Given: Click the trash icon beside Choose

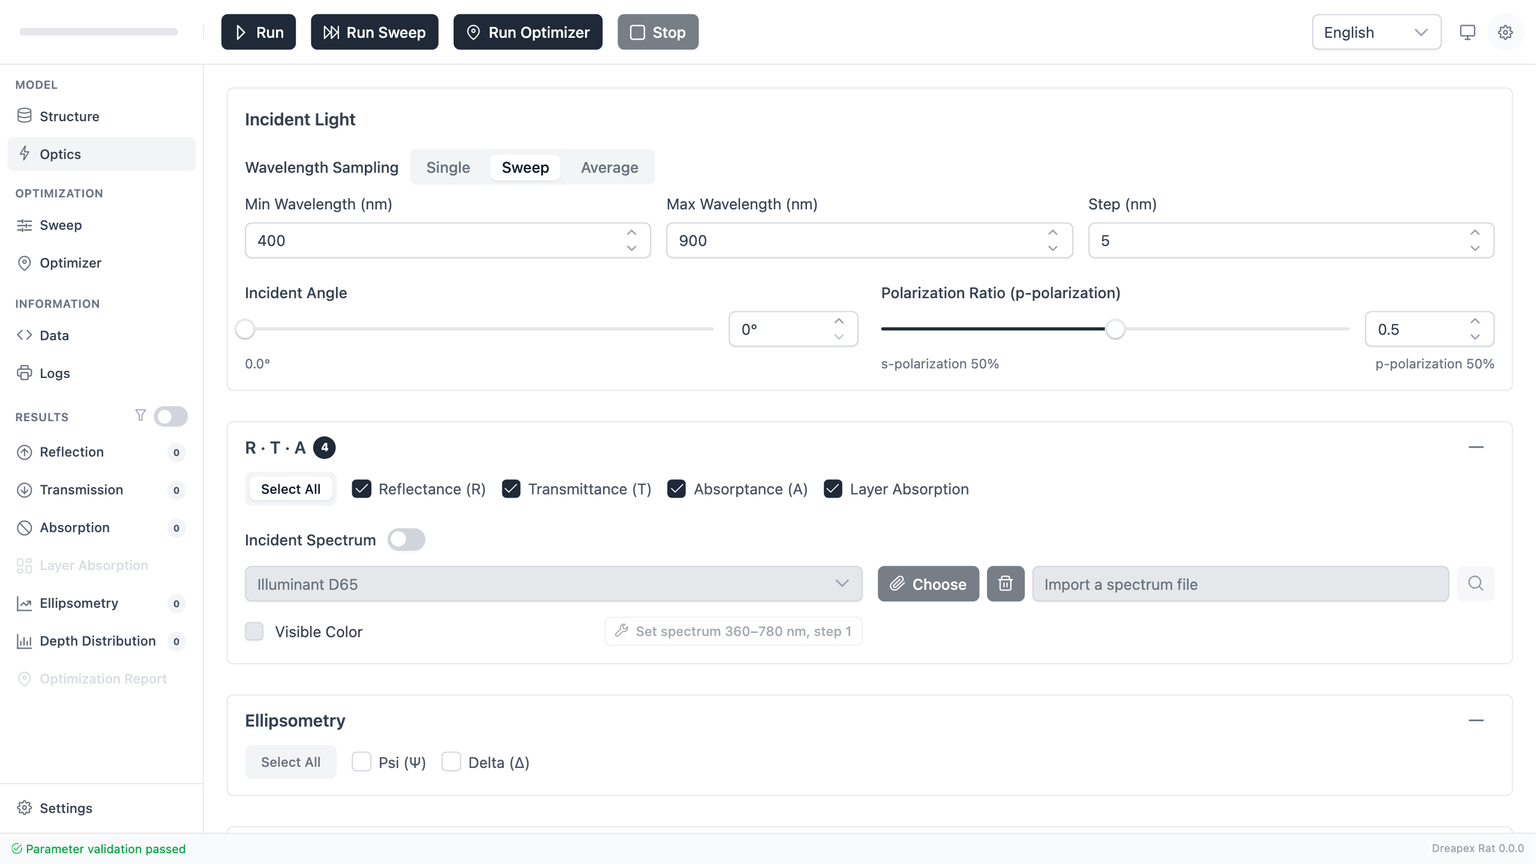Looking at the screenshot, I should click(1005, 584).
